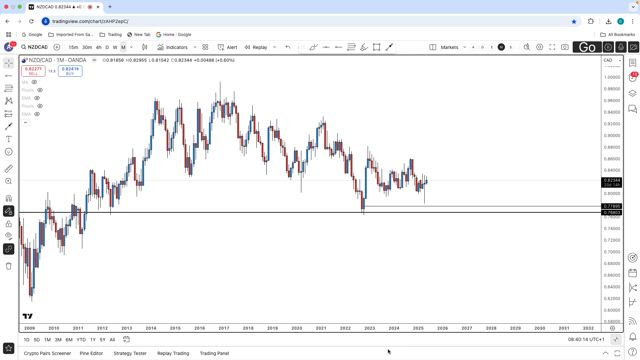Open the Alert creation button
This screenshot has width=640, height=360.
pos(227,47)
